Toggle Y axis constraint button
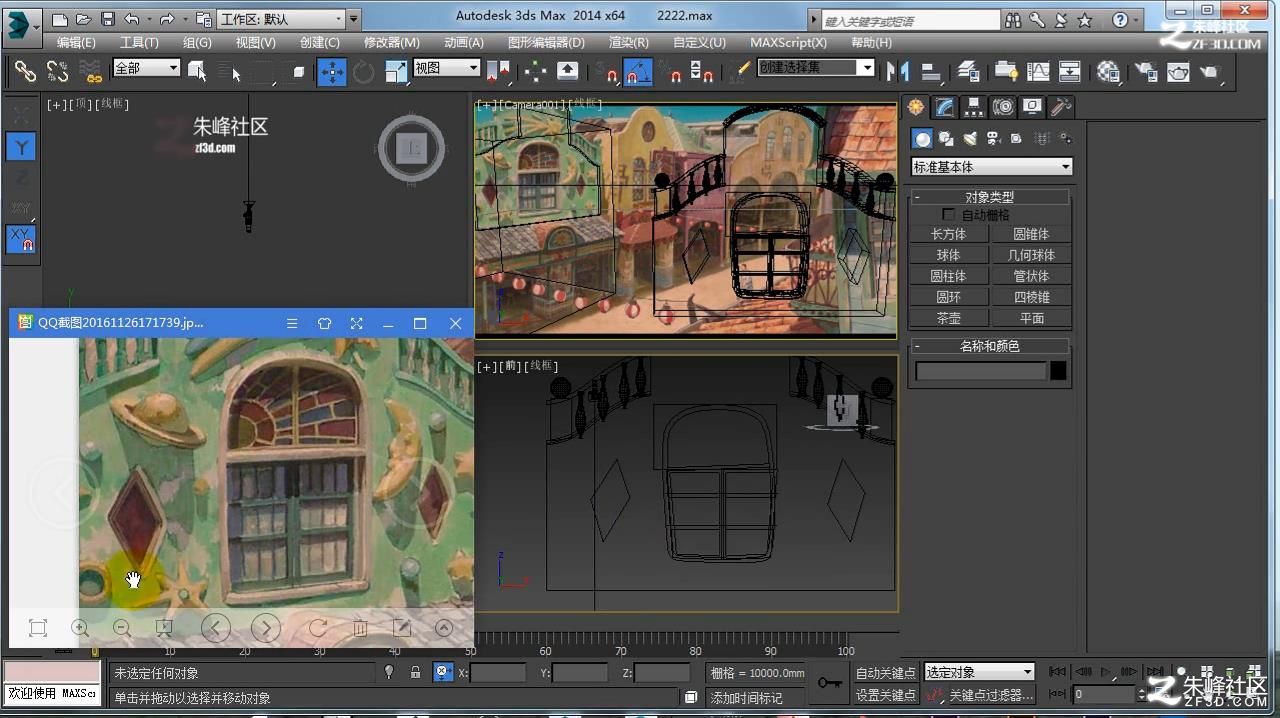Screen dimensions: 1280x718 point(21,147)
